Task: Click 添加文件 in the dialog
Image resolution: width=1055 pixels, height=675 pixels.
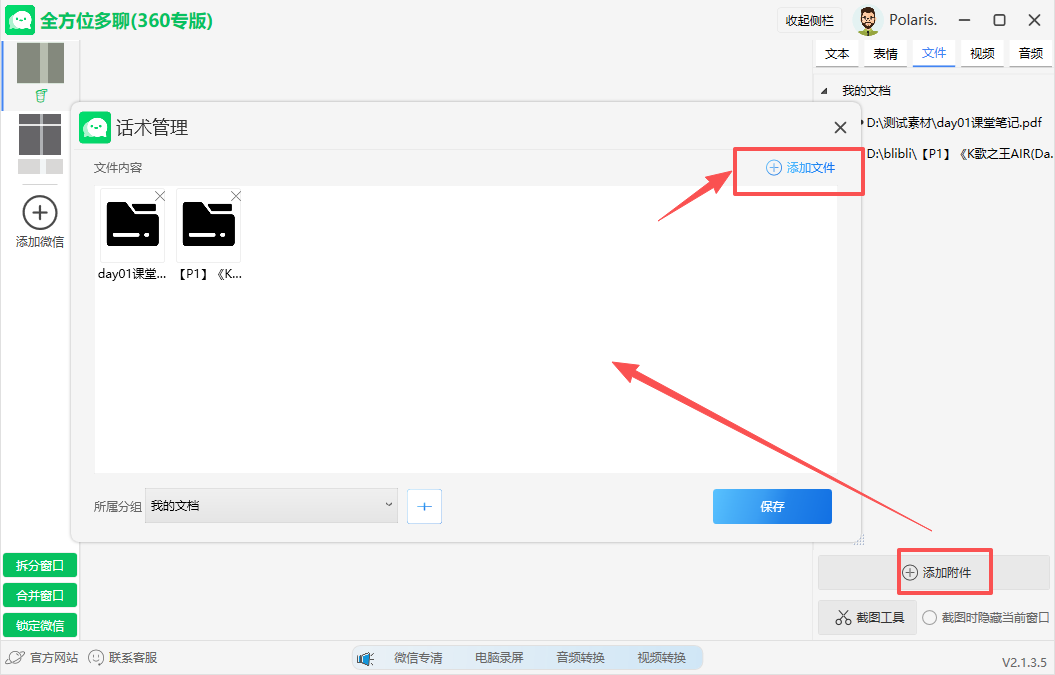Action: click(800, 168)
